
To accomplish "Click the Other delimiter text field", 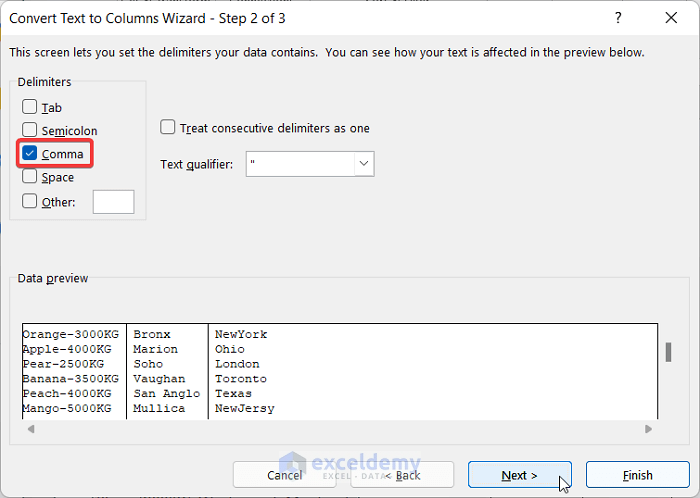I will (x=113, y=202).
